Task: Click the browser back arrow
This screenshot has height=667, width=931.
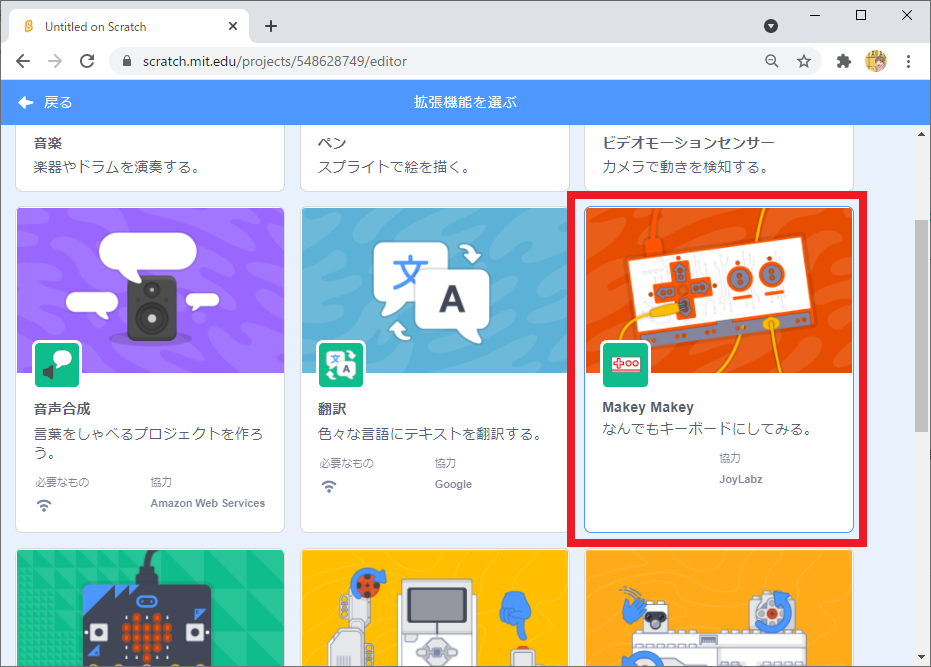Action: [23, 61]
